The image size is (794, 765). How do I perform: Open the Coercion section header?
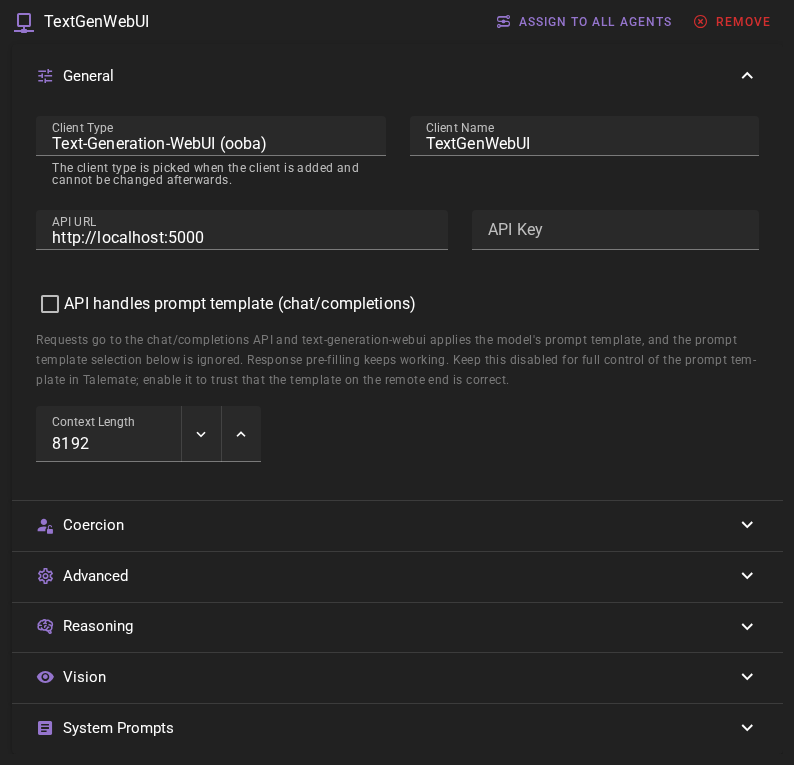click(x=397, y=526)
